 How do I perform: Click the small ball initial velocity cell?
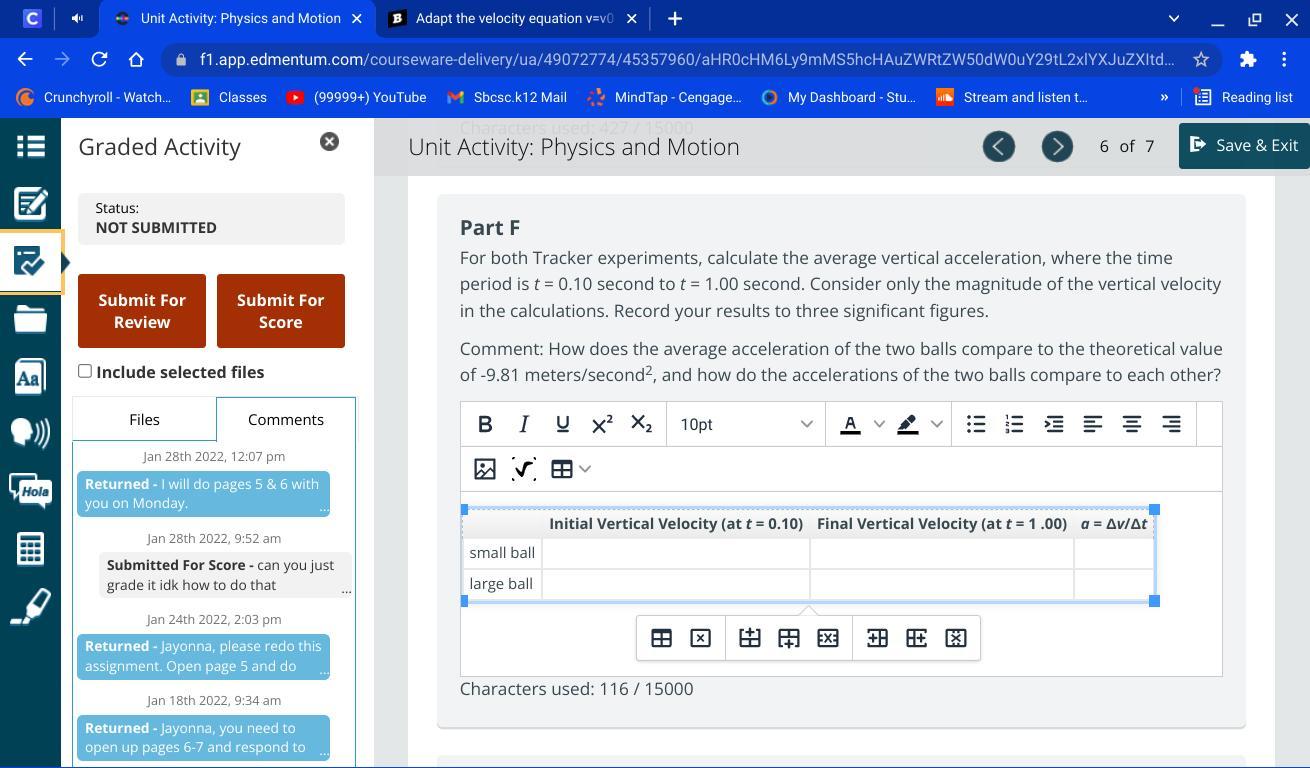[x=675, y=553]
